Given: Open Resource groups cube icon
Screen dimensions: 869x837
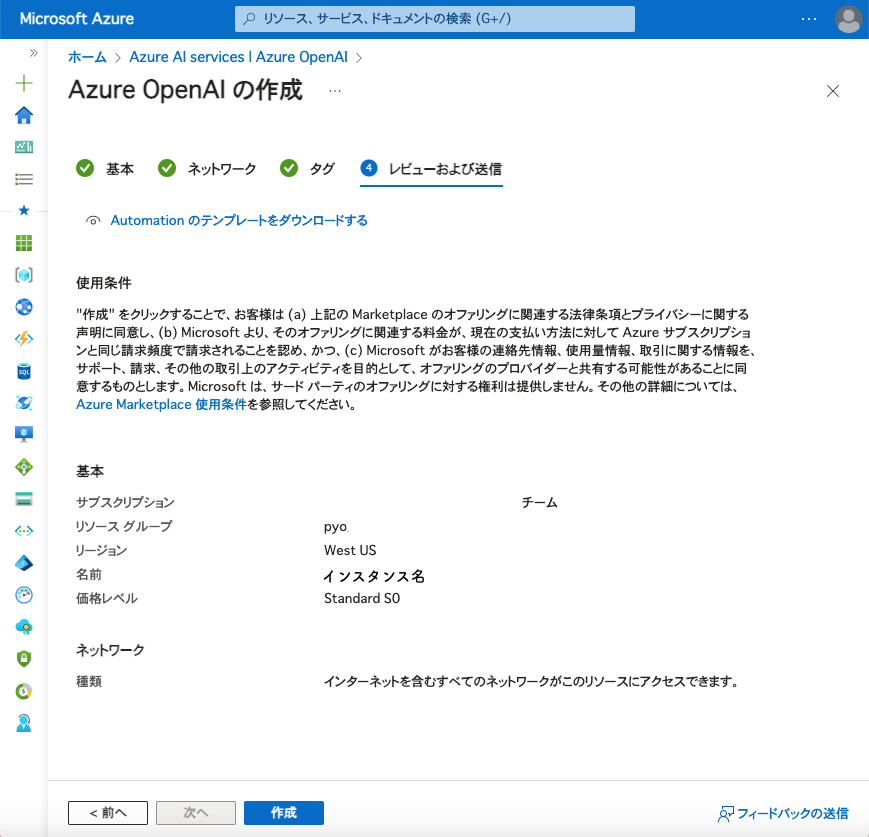Looking at the screenshot, I should [24, 275].
